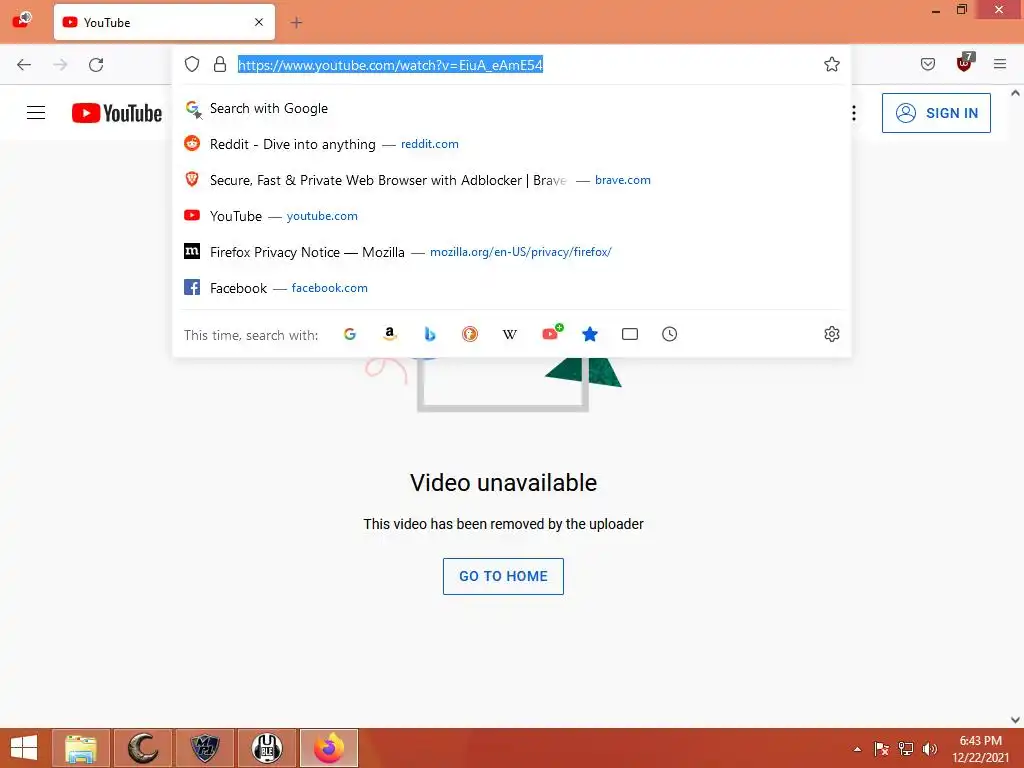Click the YouTube logo
1024x768 pixels.
point(117,113)
